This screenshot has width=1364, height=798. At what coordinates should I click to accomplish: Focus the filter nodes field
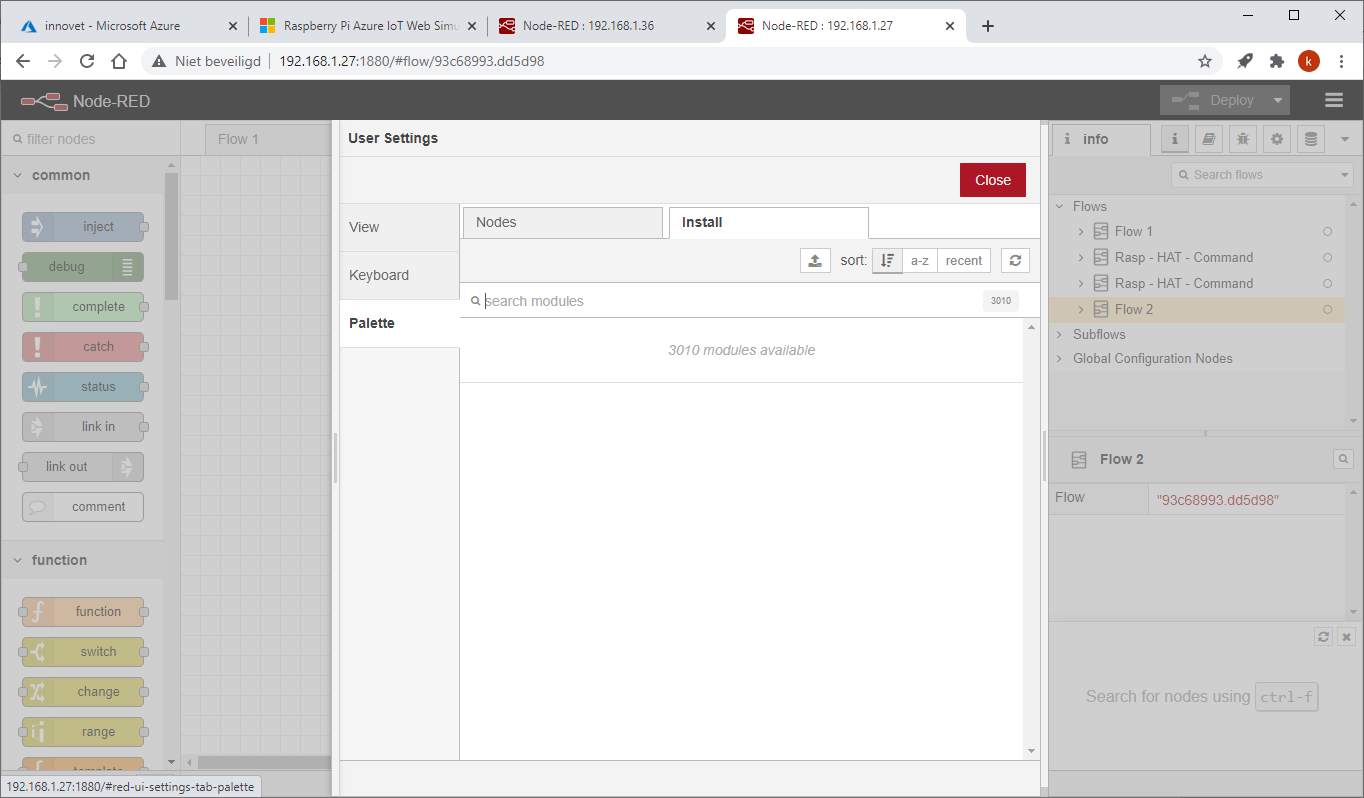(x=90, y=139)
